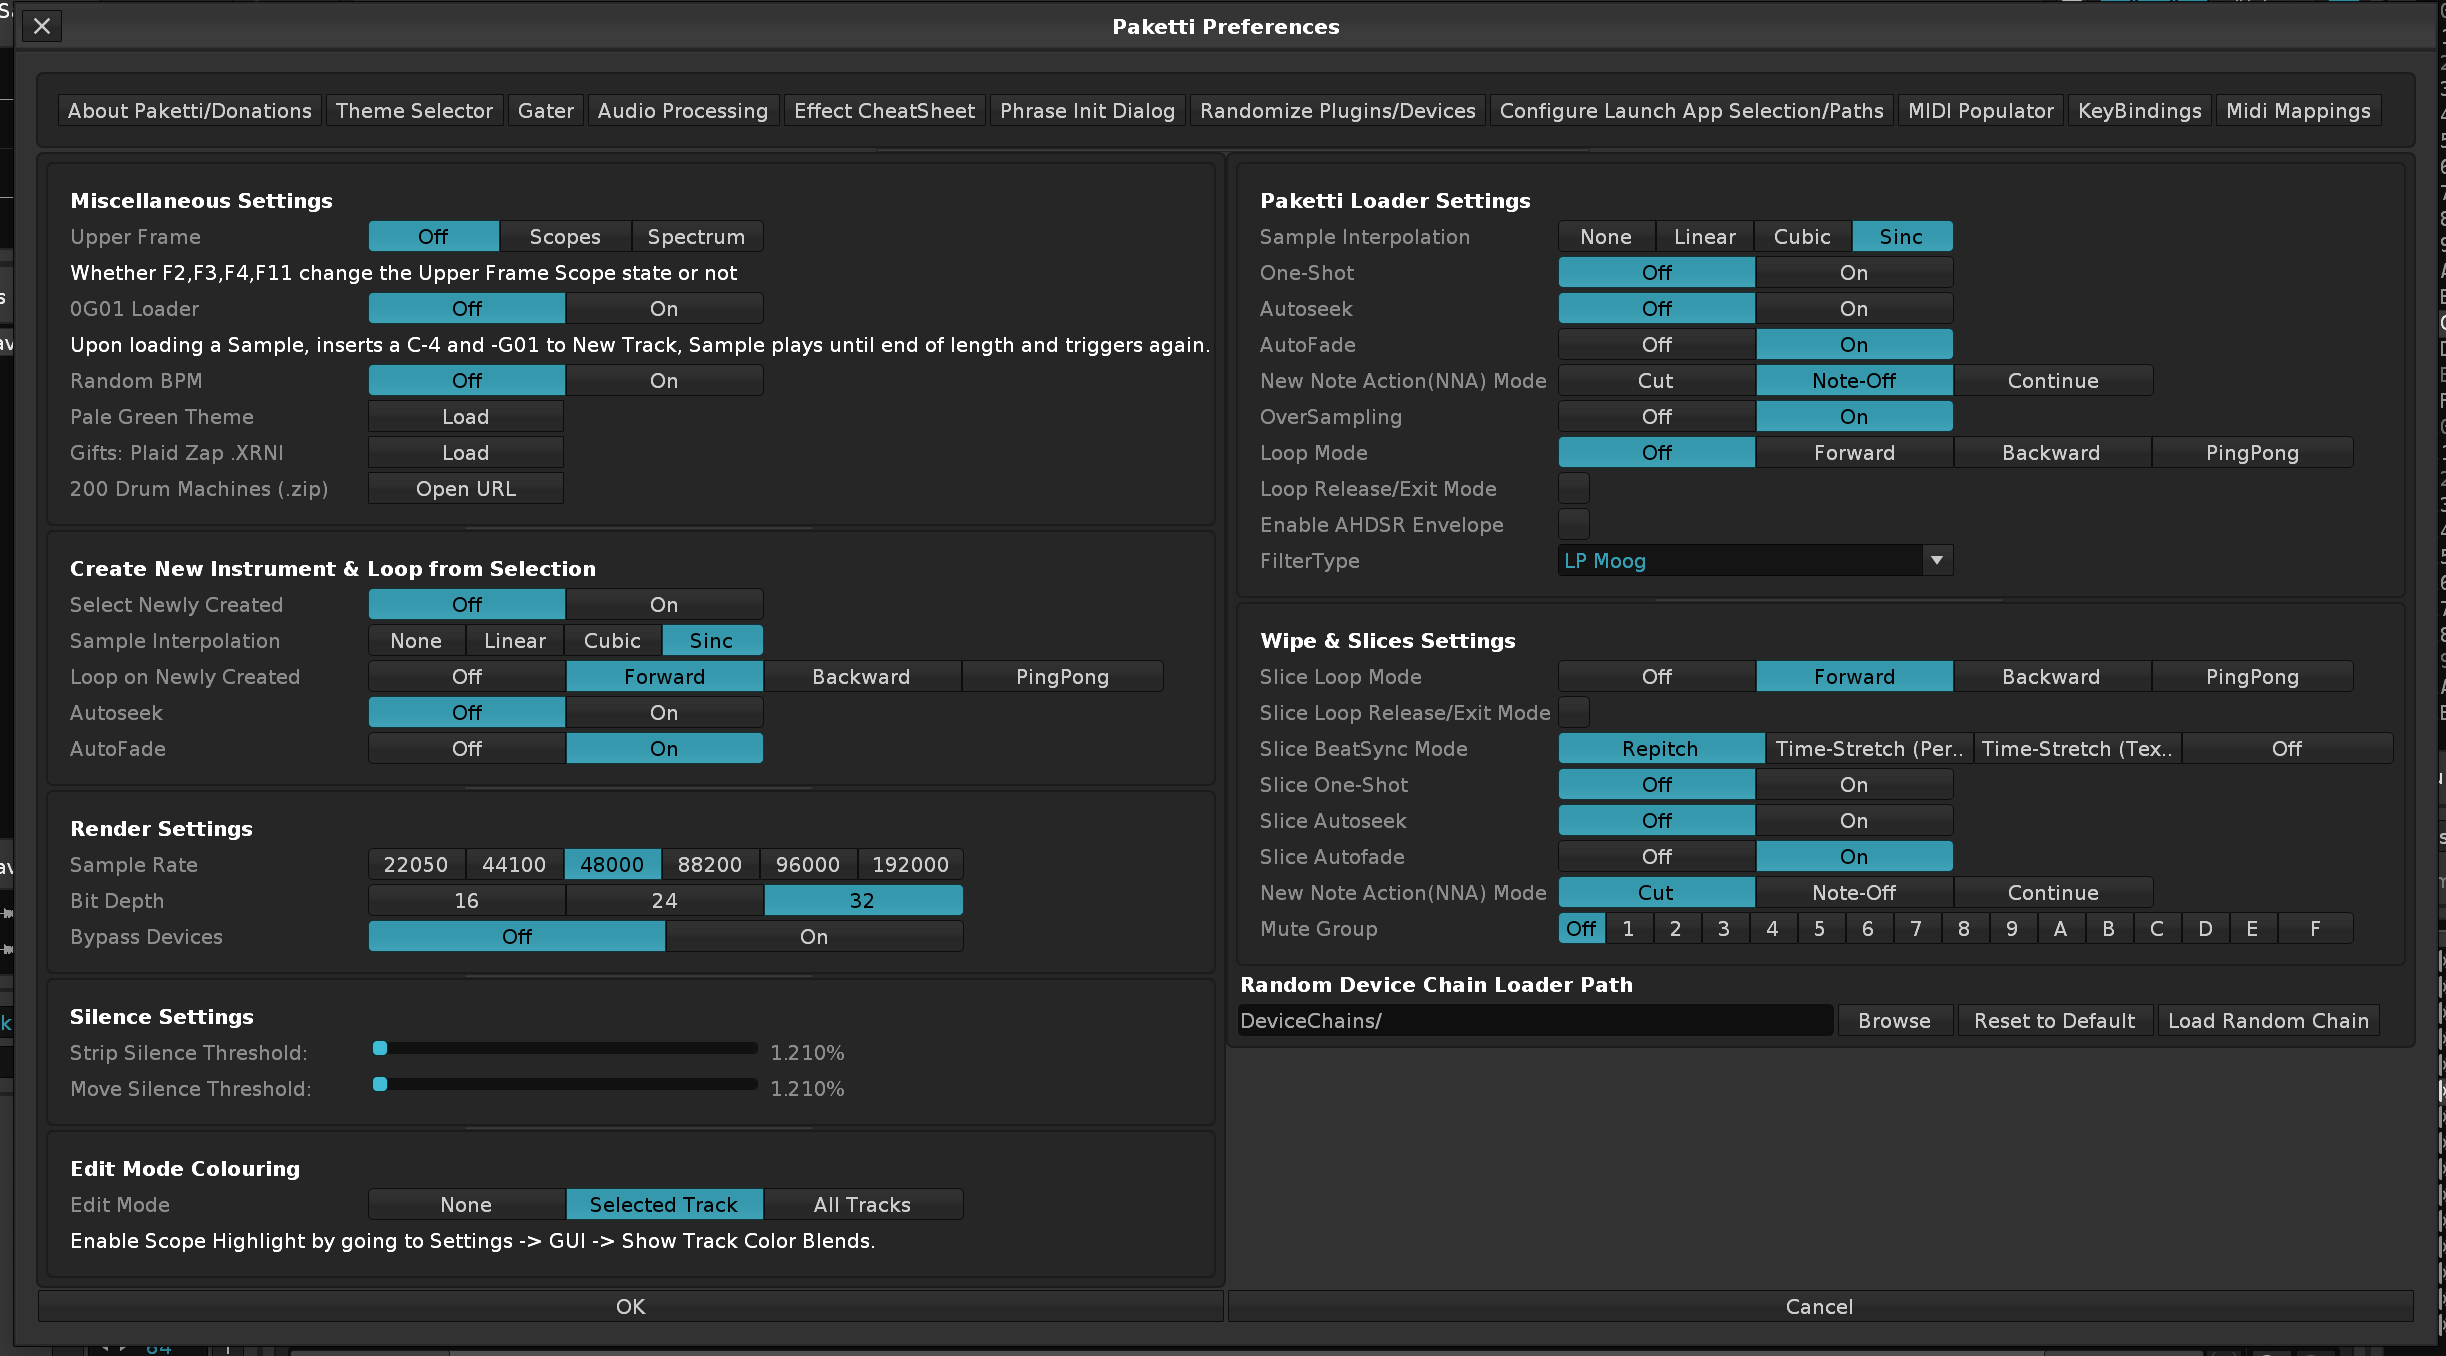Select Mute Group 5
This screenshot has height=1356, width=2446.
[x=1819, y=928]
